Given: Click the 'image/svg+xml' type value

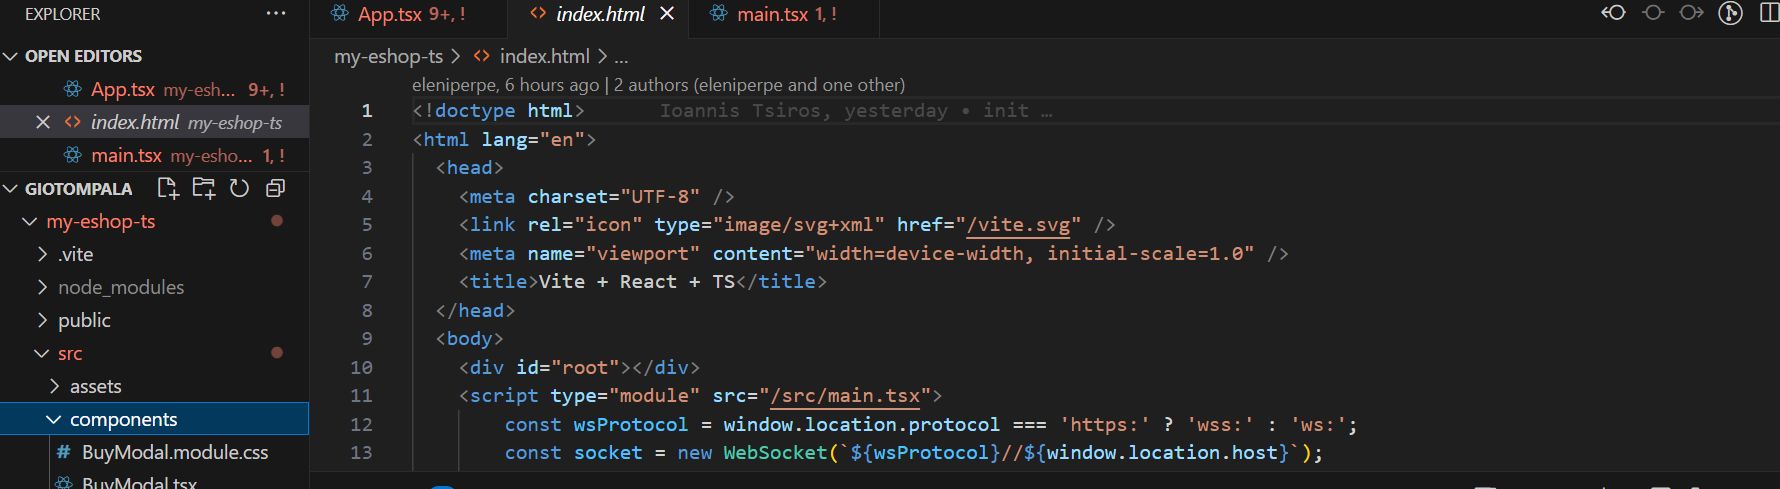Looking at the screenshot, I should point(799,225).
